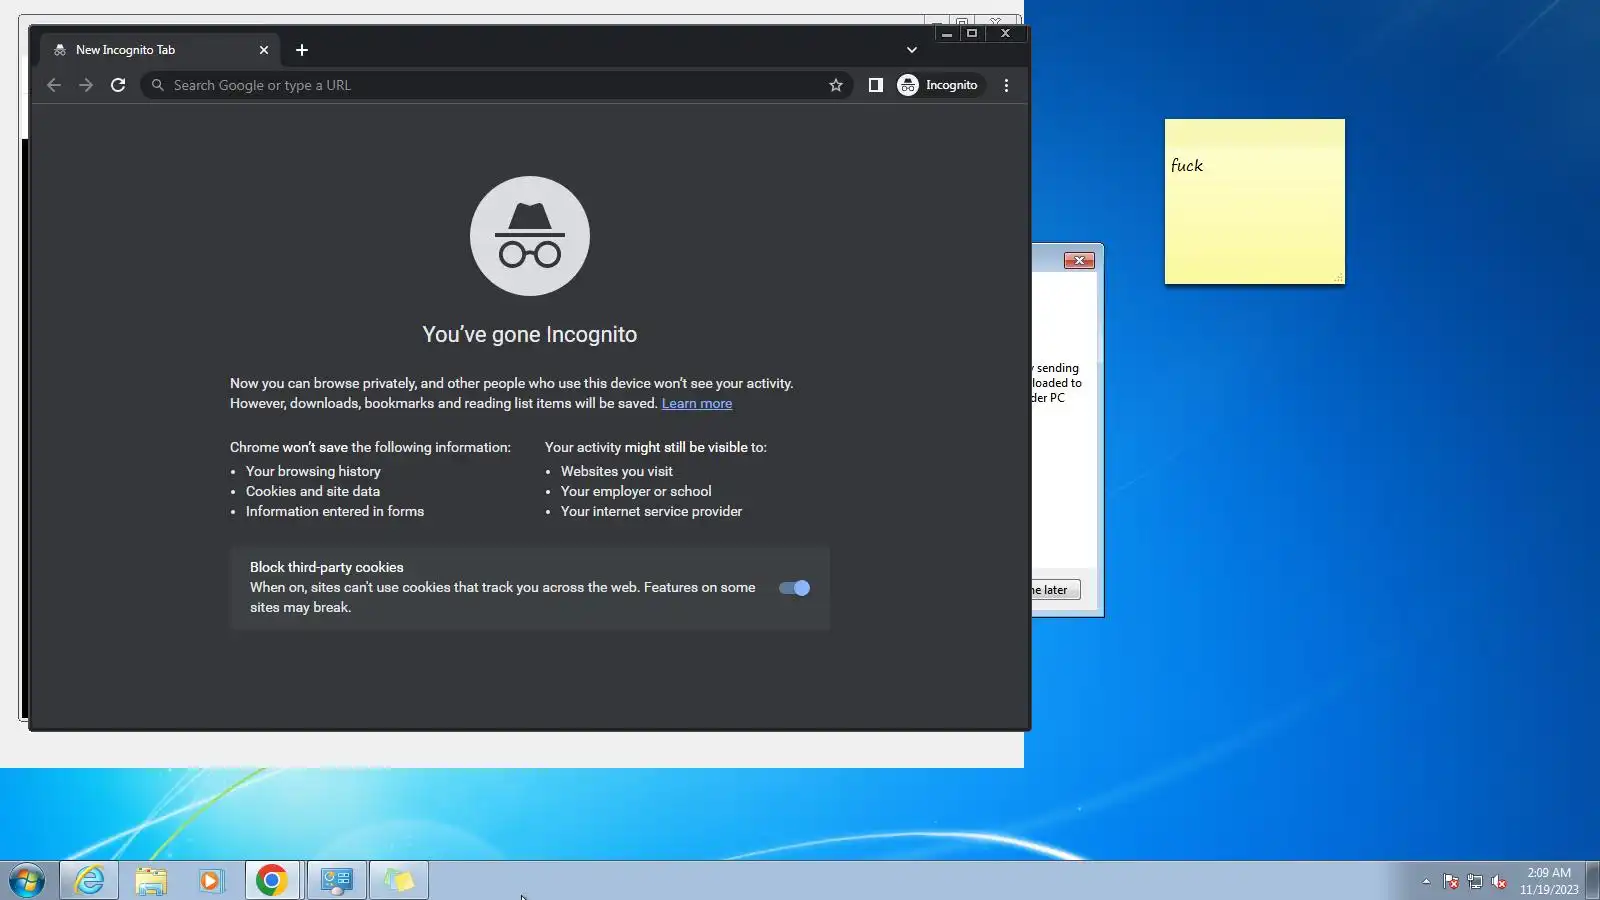
Task: Close the New Incognito Tab
Action: pyautogui.click(x=264, y=50)
